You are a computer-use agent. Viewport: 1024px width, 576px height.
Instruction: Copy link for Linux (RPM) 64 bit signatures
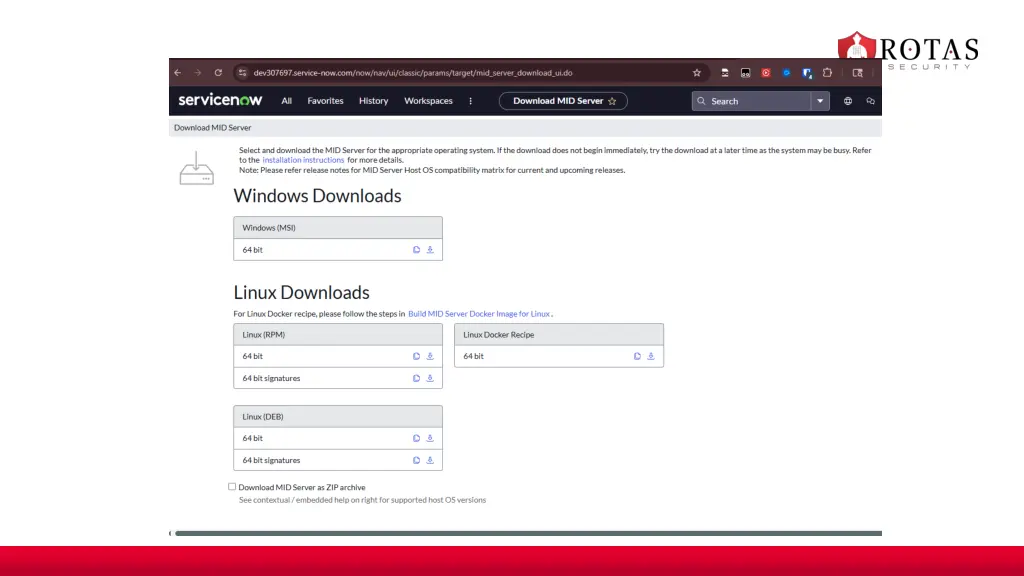pos(416,378)
